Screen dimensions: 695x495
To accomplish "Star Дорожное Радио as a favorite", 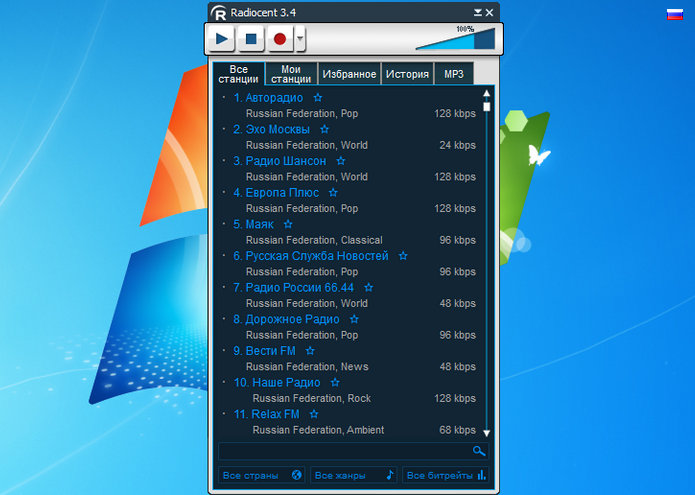I will (x=354, y=319).
